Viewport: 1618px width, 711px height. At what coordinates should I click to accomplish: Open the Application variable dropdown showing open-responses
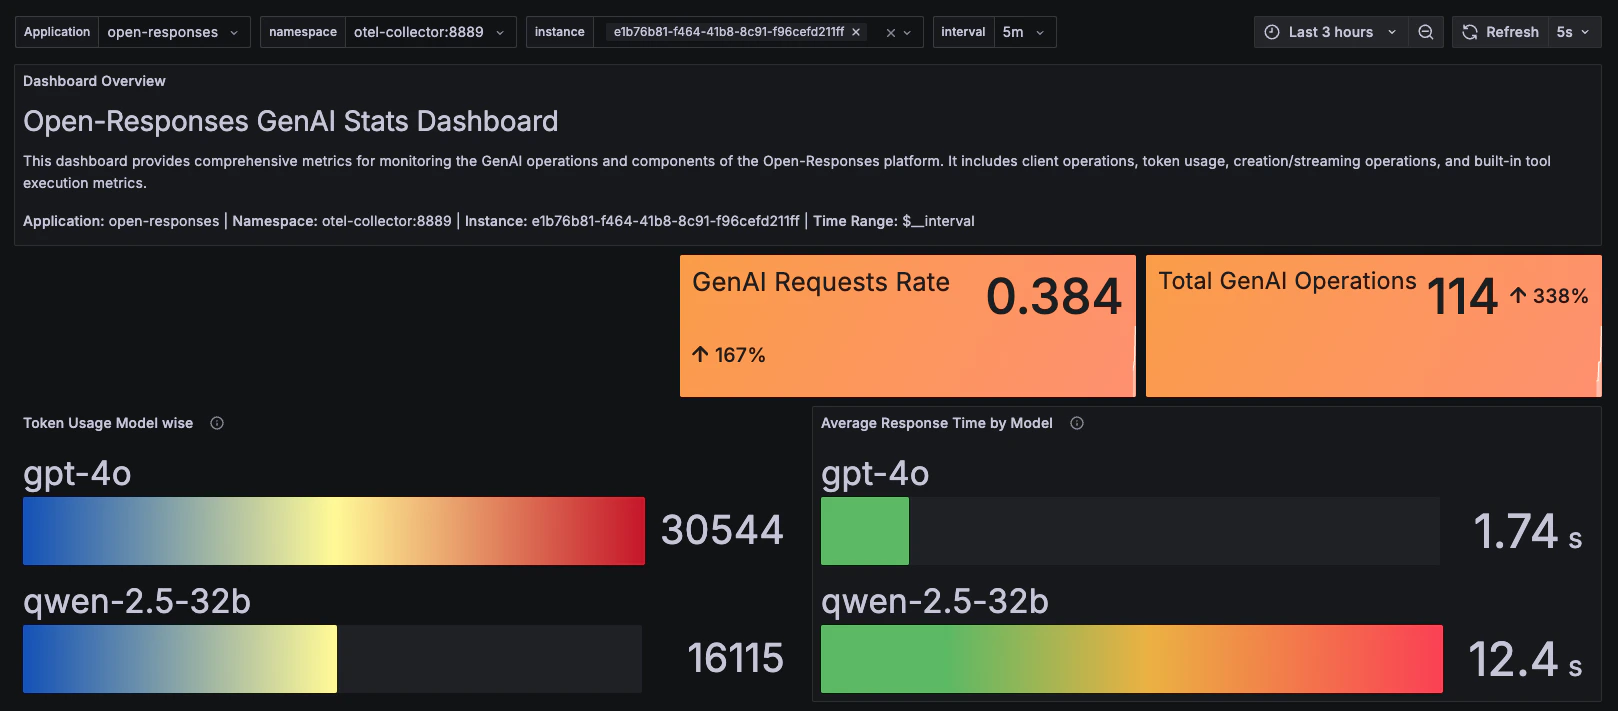click(174, 32)
